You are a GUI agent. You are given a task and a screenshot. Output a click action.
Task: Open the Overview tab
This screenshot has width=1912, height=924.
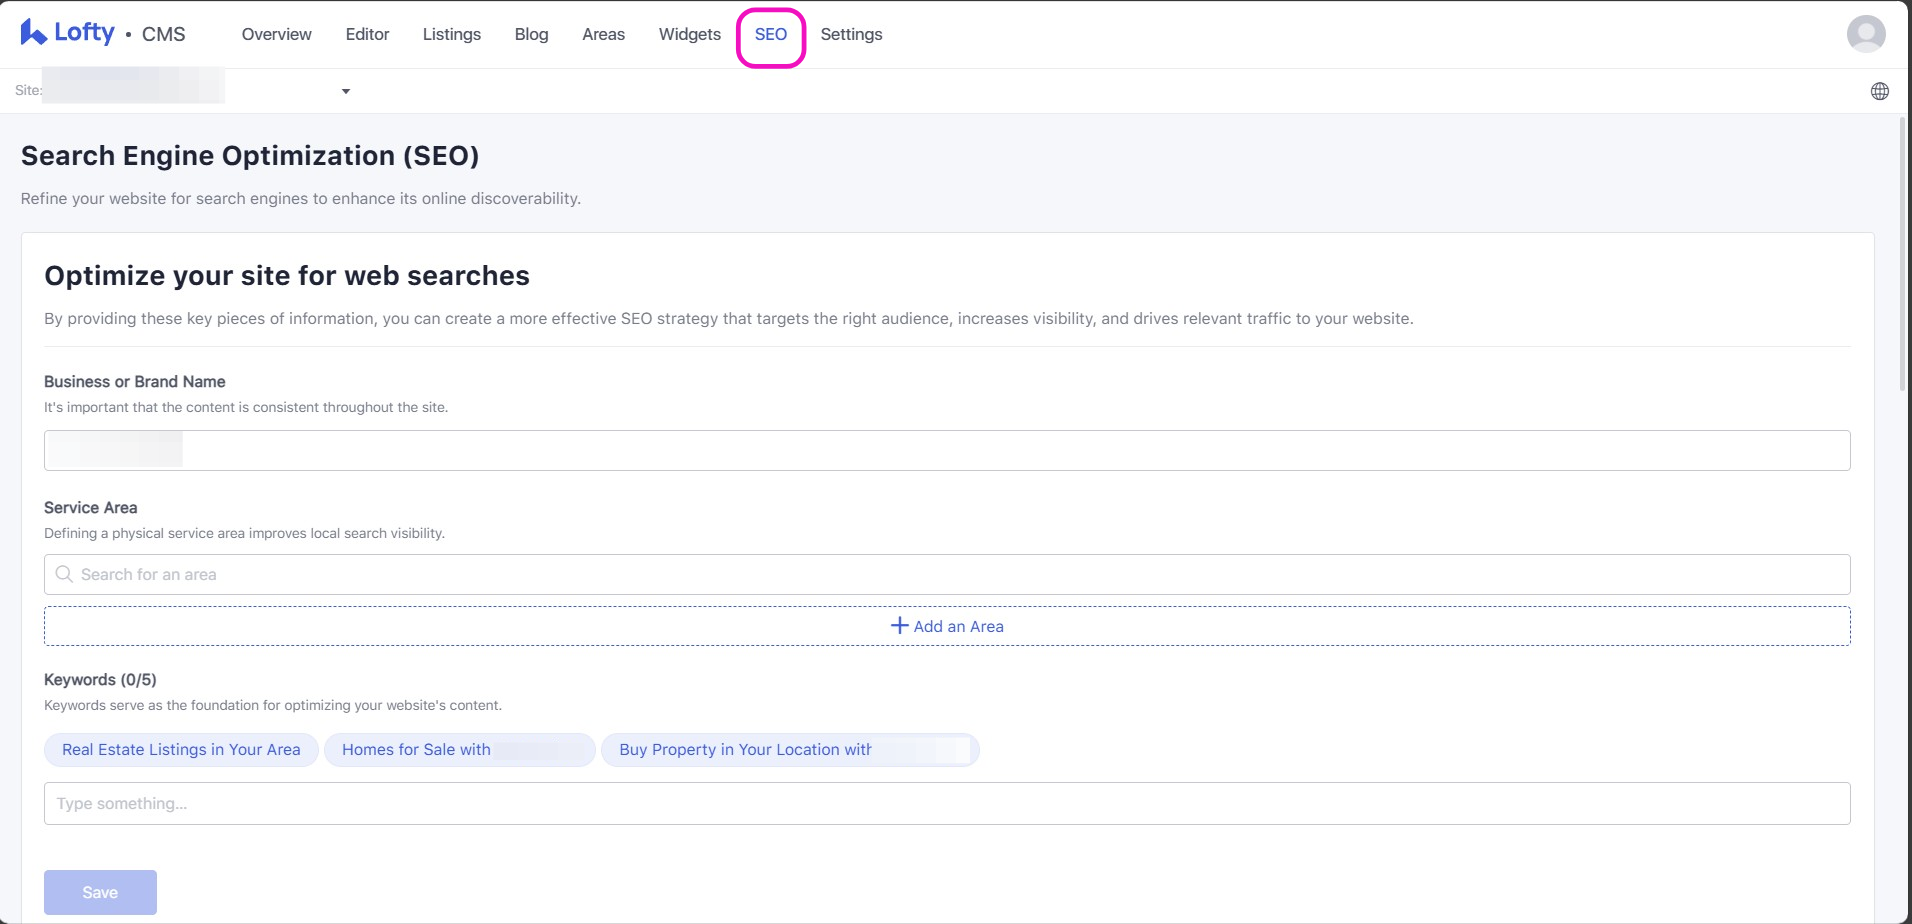[x=276, y=34]
